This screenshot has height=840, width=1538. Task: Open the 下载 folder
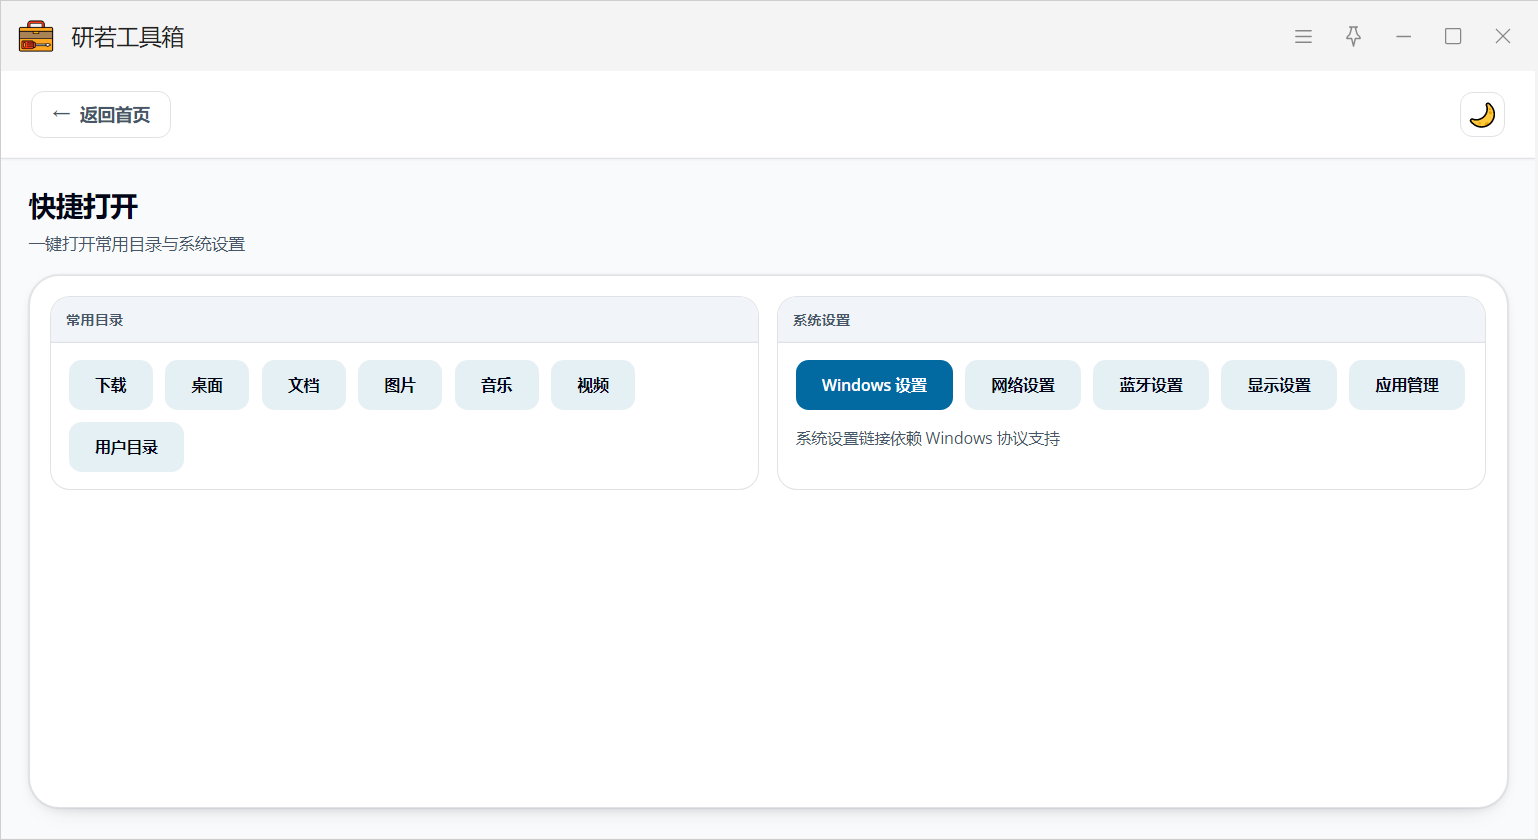(111, 385)
